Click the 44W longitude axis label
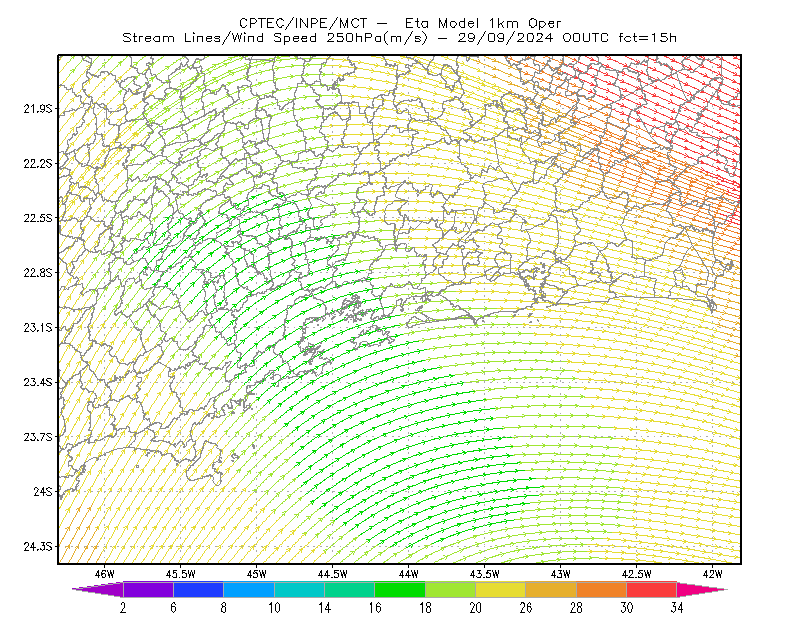800x618 pixels. click(409, 574)
